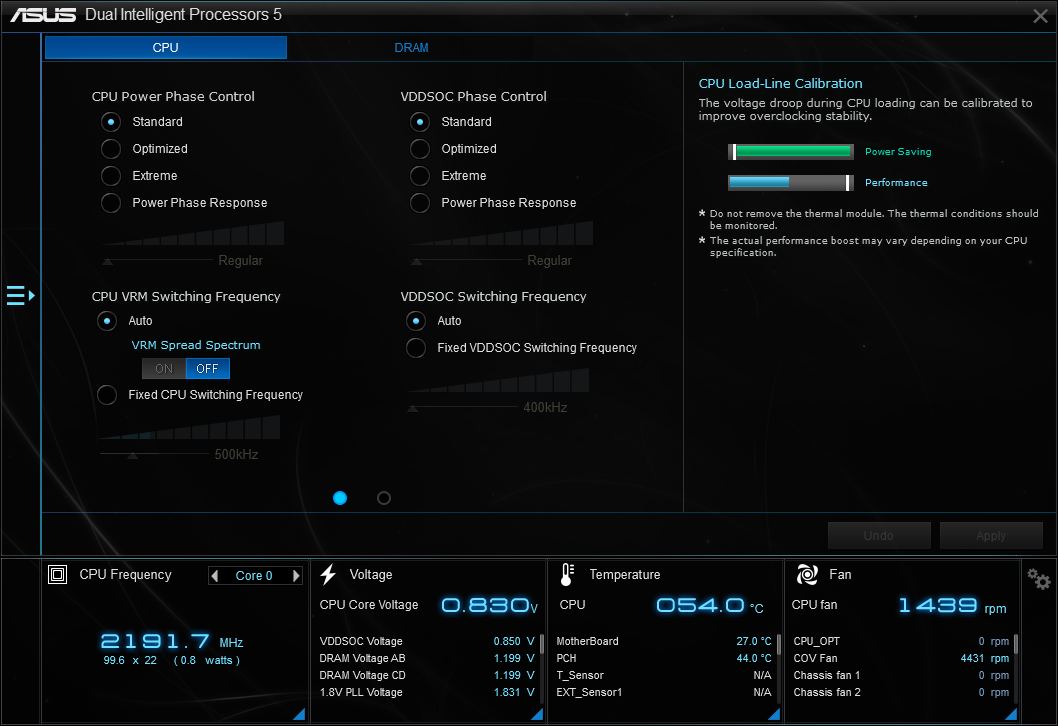Click the VDDSOC Voltage row in Voltage panel
The width and height of the screenshot is (1058, 726).
coord(427,642)
